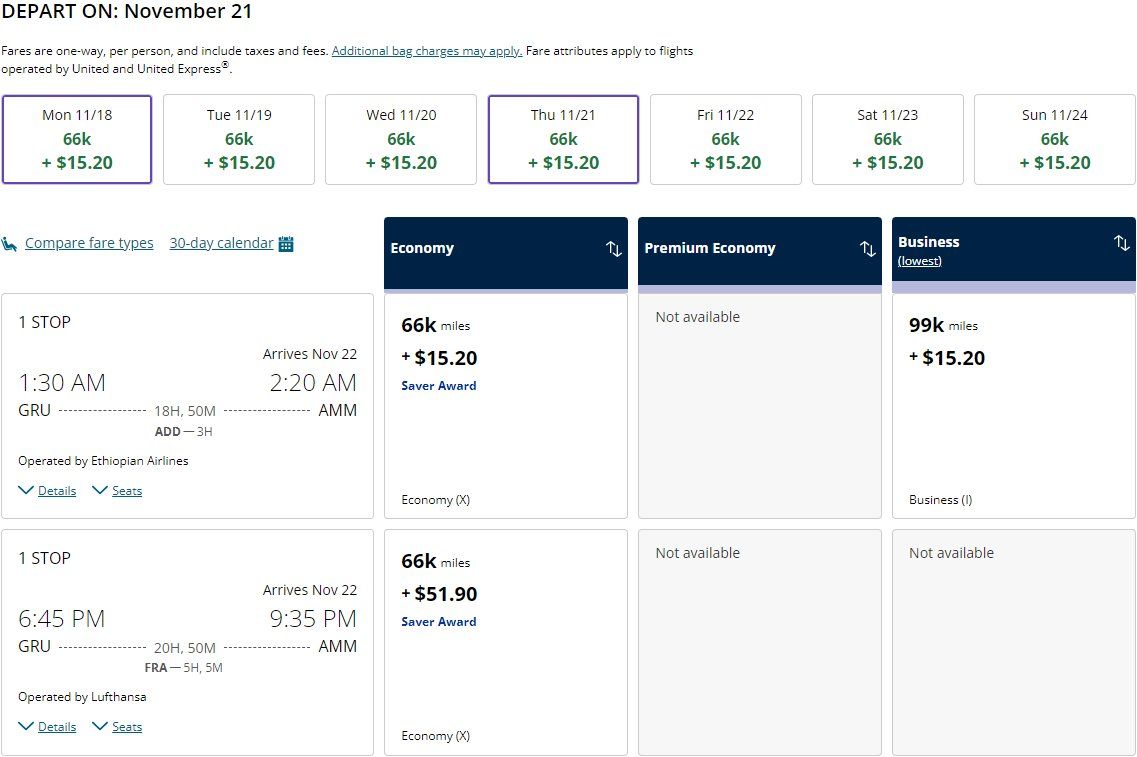1137x757 pixels.
Task: Sort by Premium Economy column arrows
Action: [x=868, y=249]
